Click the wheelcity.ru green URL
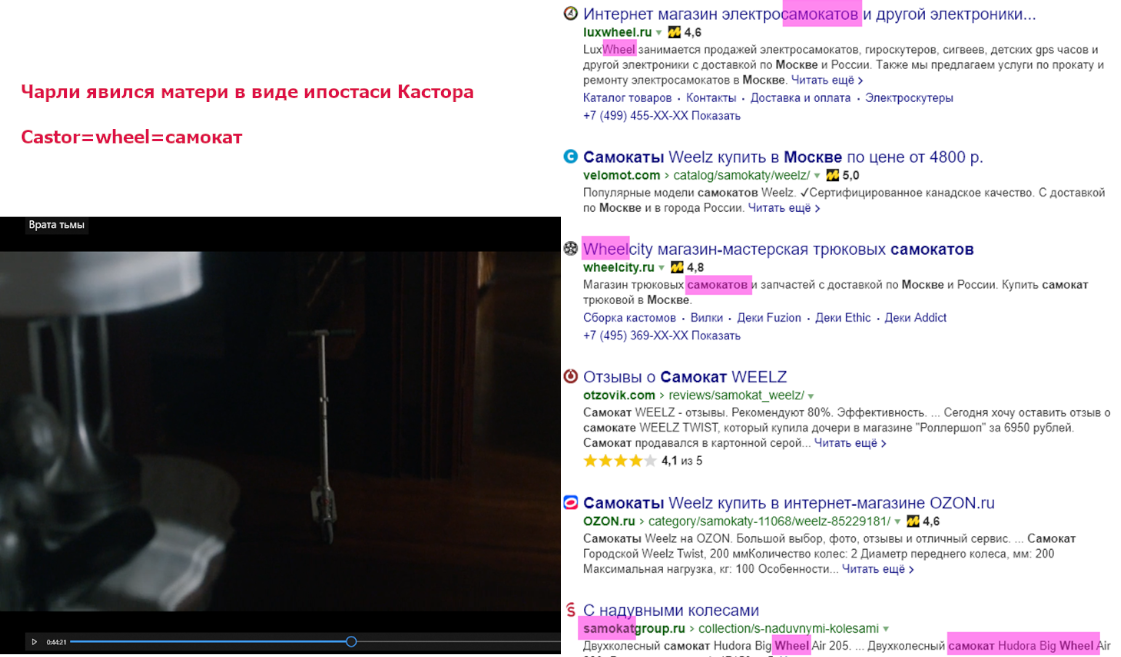 click(x=618, y=267)
